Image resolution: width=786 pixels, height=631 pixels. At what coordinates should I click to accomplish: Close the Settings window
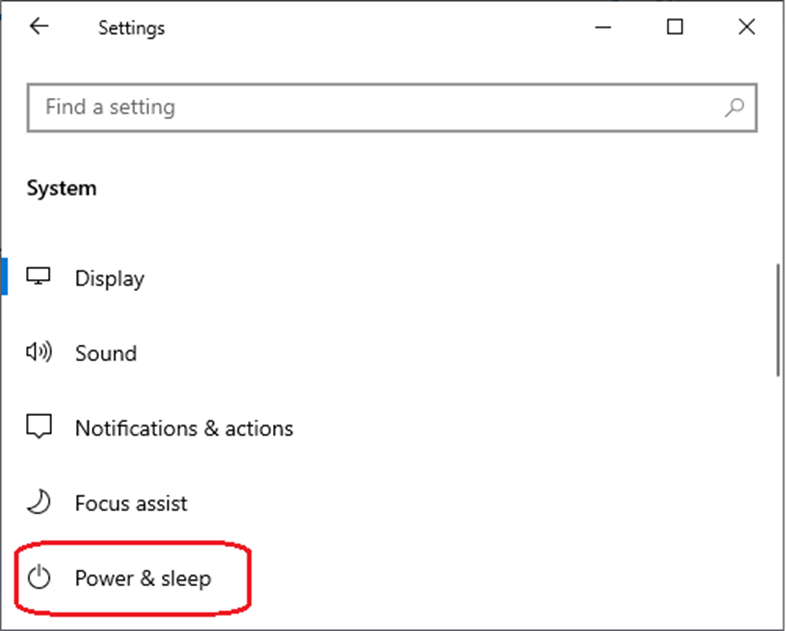[x=747, y=27]
